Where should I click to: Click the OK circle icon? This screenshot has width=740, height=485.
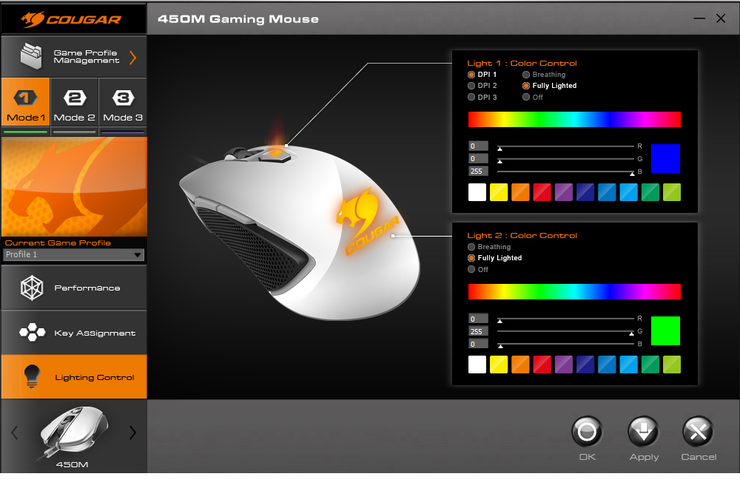point(587,431)
